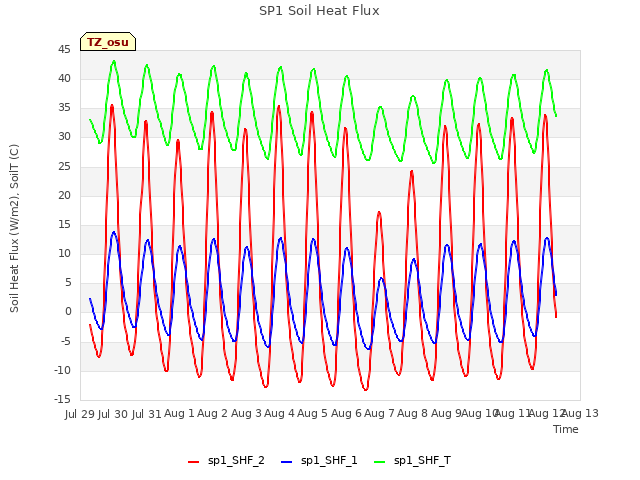Click the 20 y-axis tick value
This screenshot has height=480, width=640.
coord(64,195)
